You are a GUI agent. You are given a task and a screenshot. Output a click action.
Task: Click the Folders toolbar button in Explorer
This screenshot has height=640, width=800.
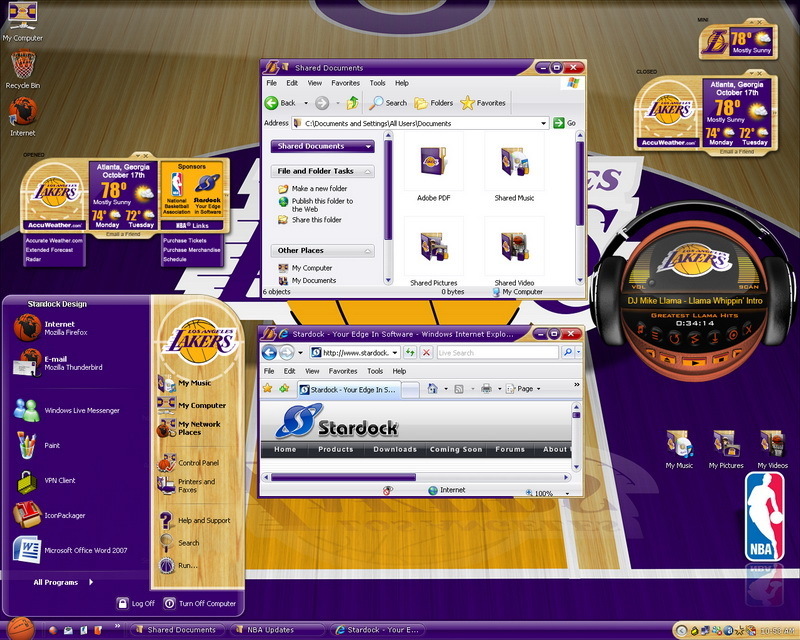434,103
